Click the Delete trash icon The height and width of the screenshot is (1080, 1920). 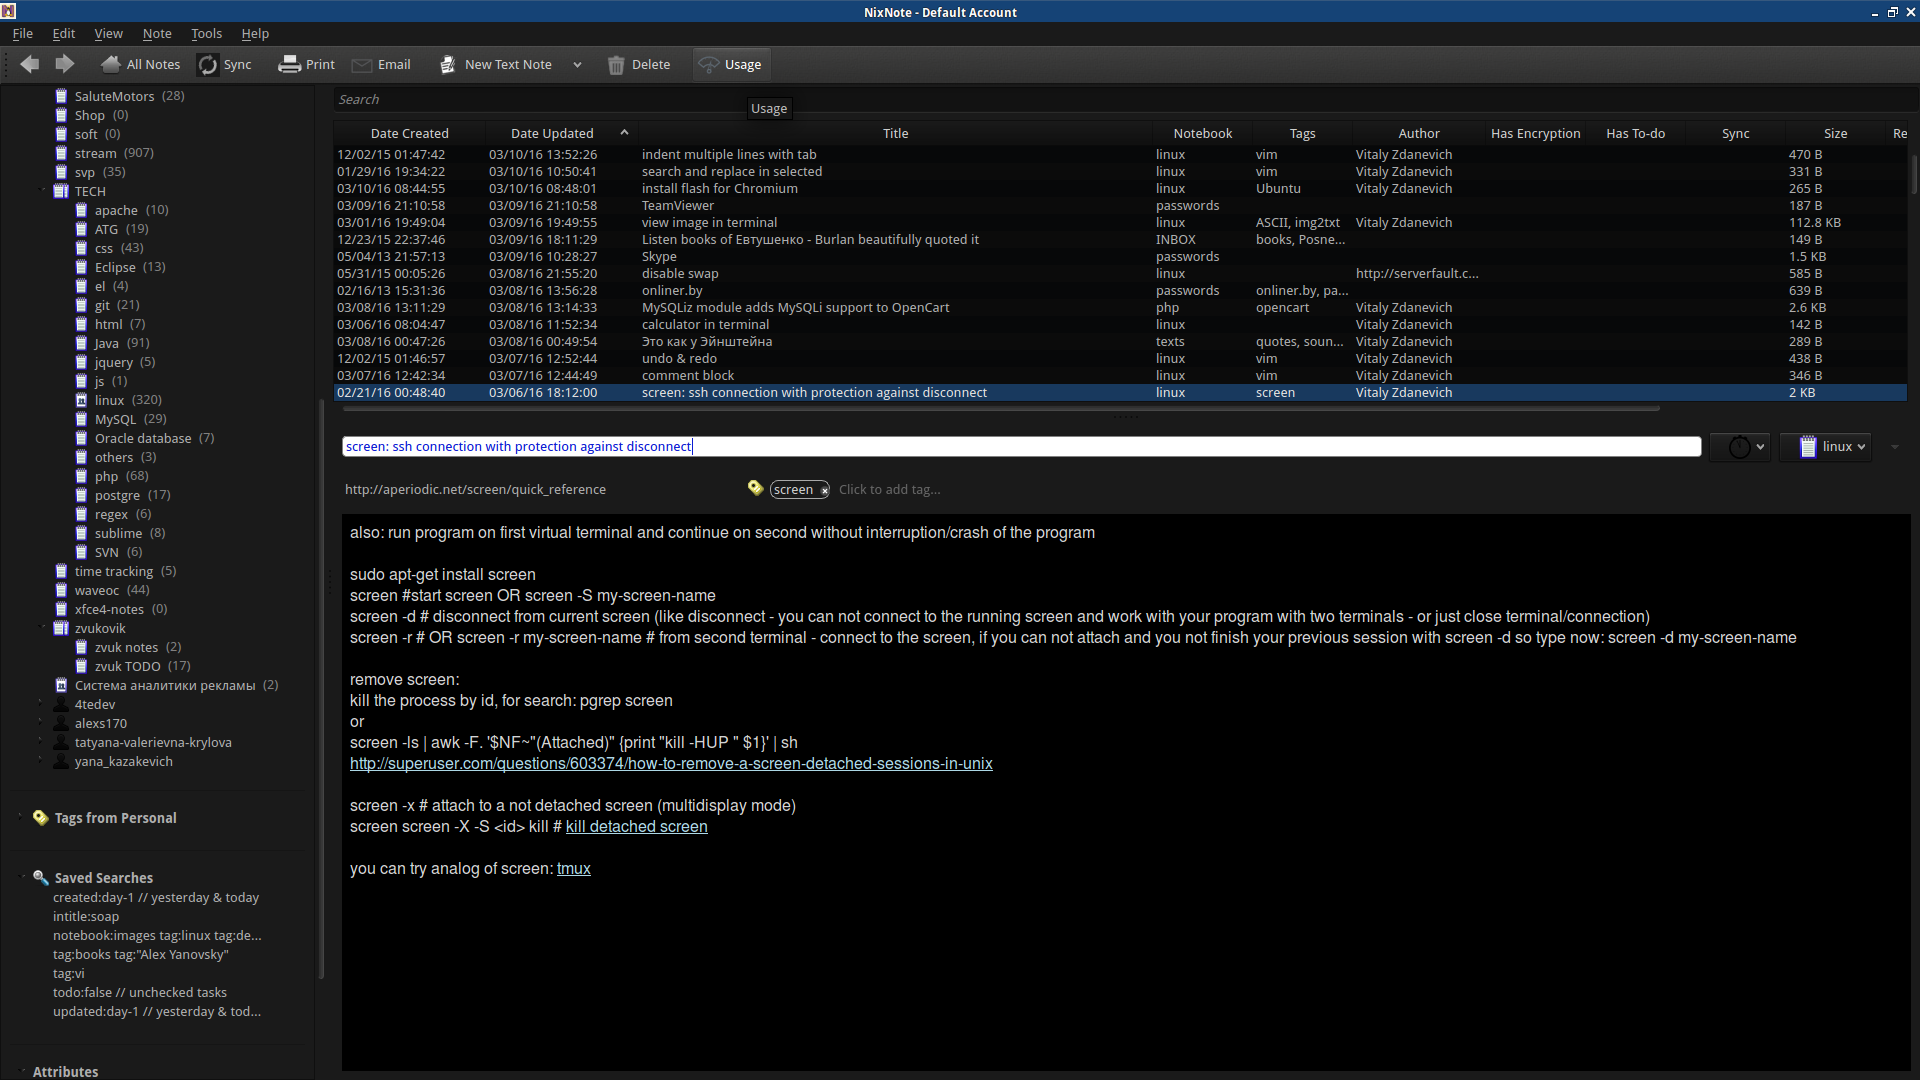[x=616, y=65]
